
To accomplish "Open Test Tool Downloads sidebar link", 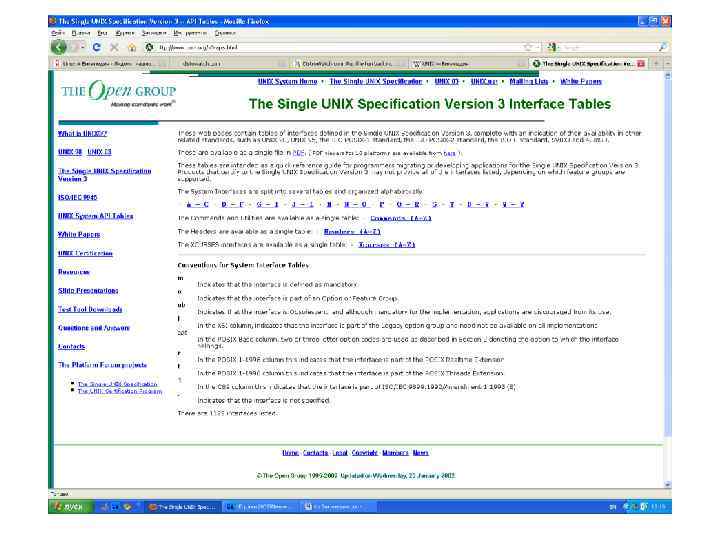I will pos(90,309).
